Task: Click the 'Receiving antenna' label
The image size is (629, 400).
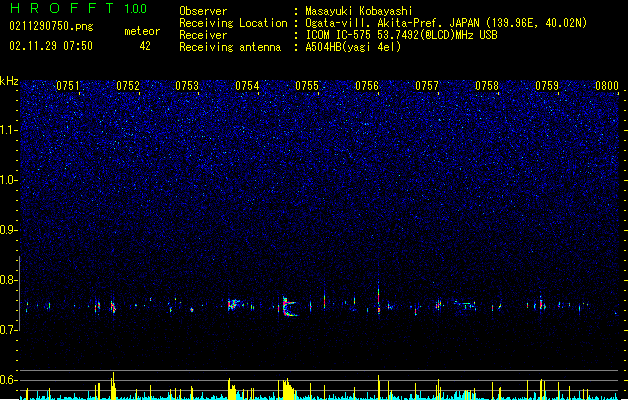Action: (230, 47)
